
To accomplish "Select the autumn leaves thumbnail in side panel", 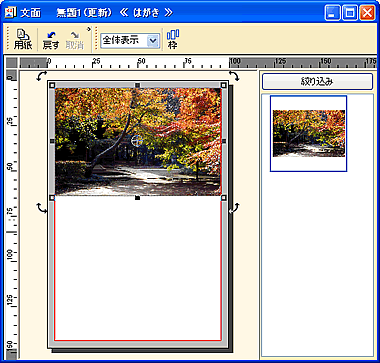I will click(x=308, y=133).
